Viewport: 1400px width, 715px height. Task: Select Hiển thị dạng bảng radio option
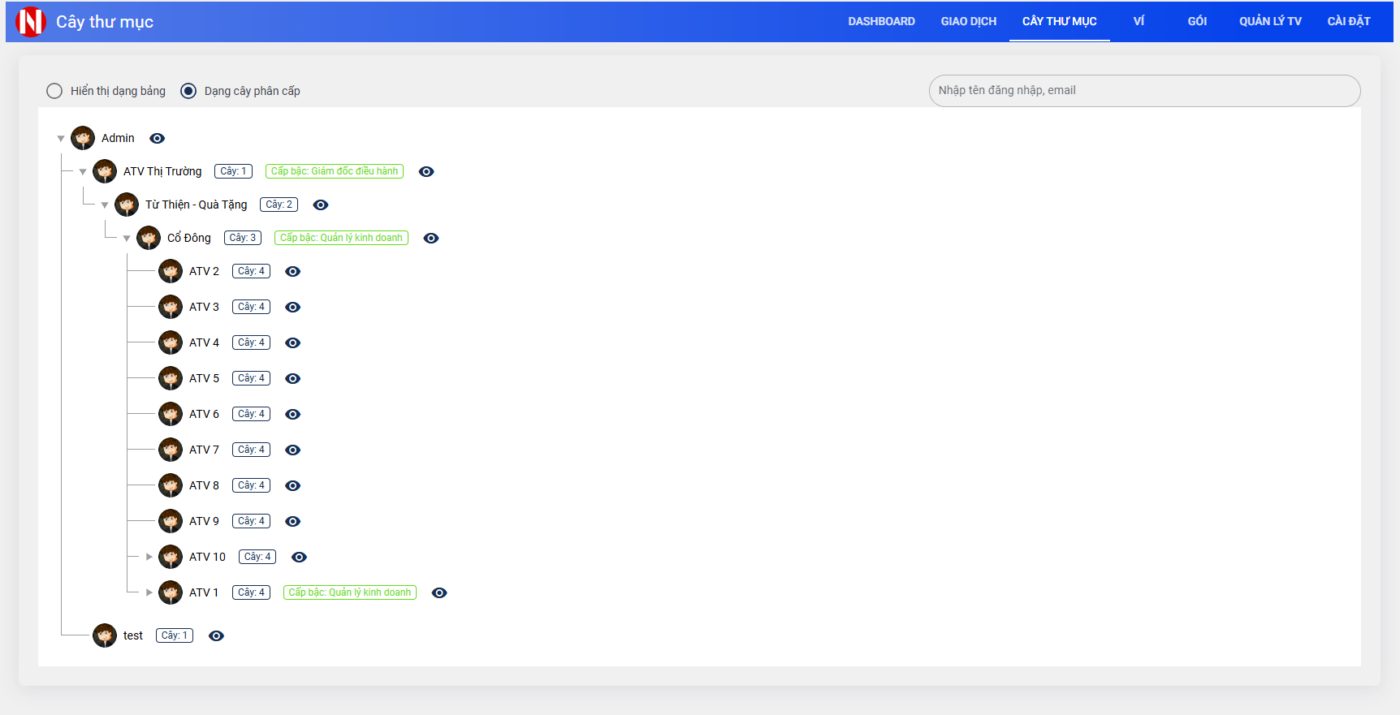54,91
